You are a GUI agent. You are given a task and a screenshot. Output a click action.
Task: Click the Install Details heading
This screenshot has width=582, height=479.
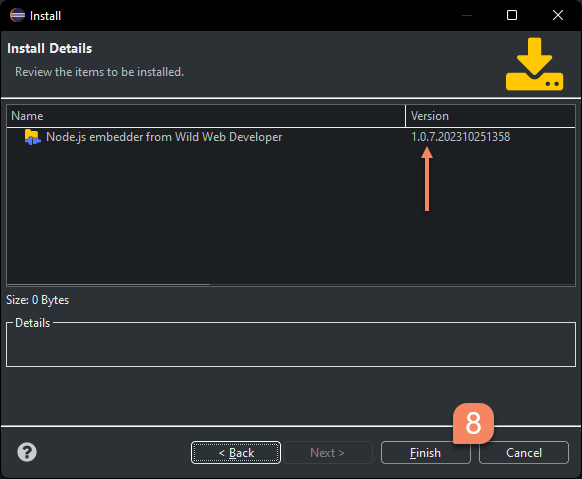50,49
